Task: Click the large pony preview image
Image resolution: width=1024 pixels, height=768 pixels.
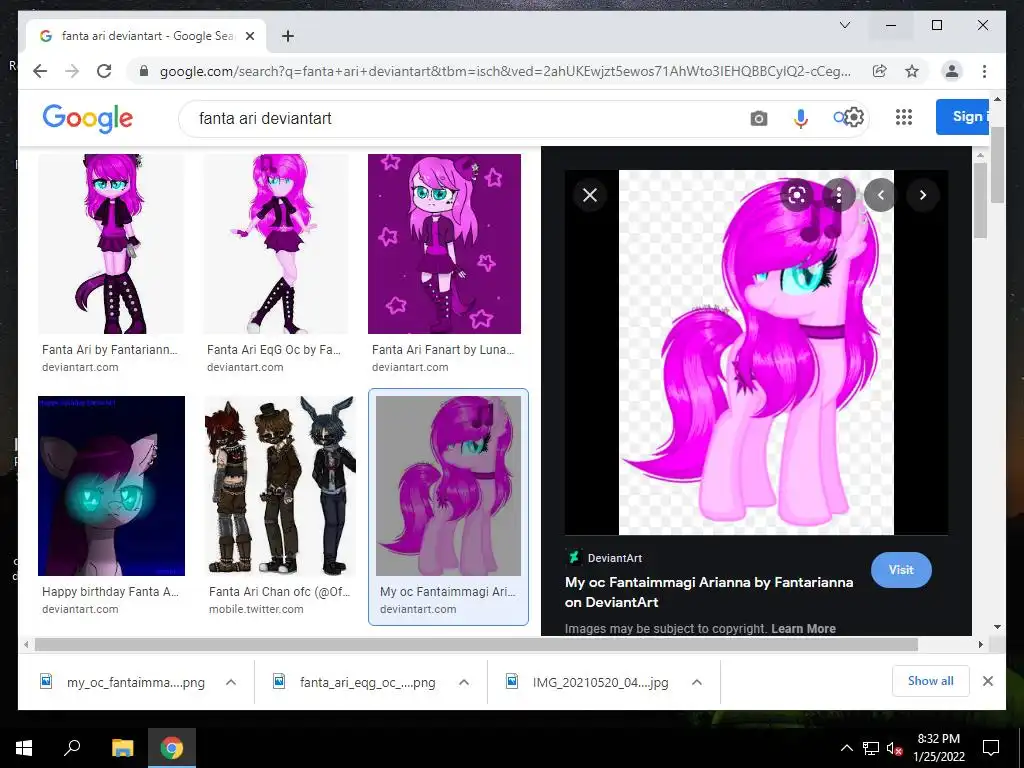Action: (x=756, y=352)
